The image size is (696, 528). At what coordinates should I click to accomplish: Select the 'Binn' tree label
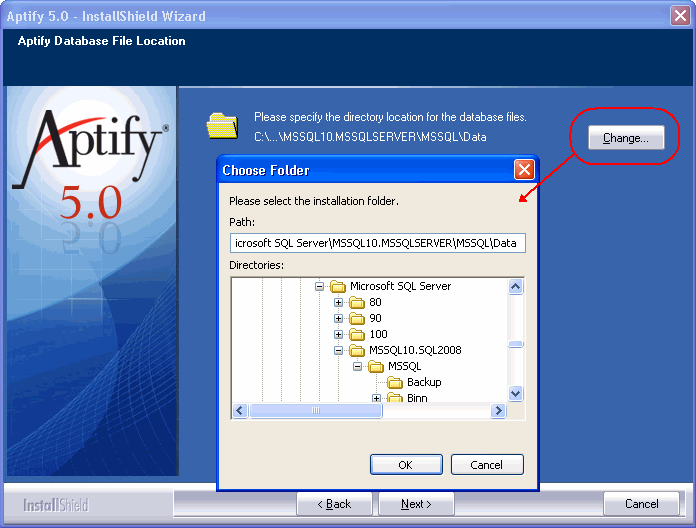click(417, 398)
